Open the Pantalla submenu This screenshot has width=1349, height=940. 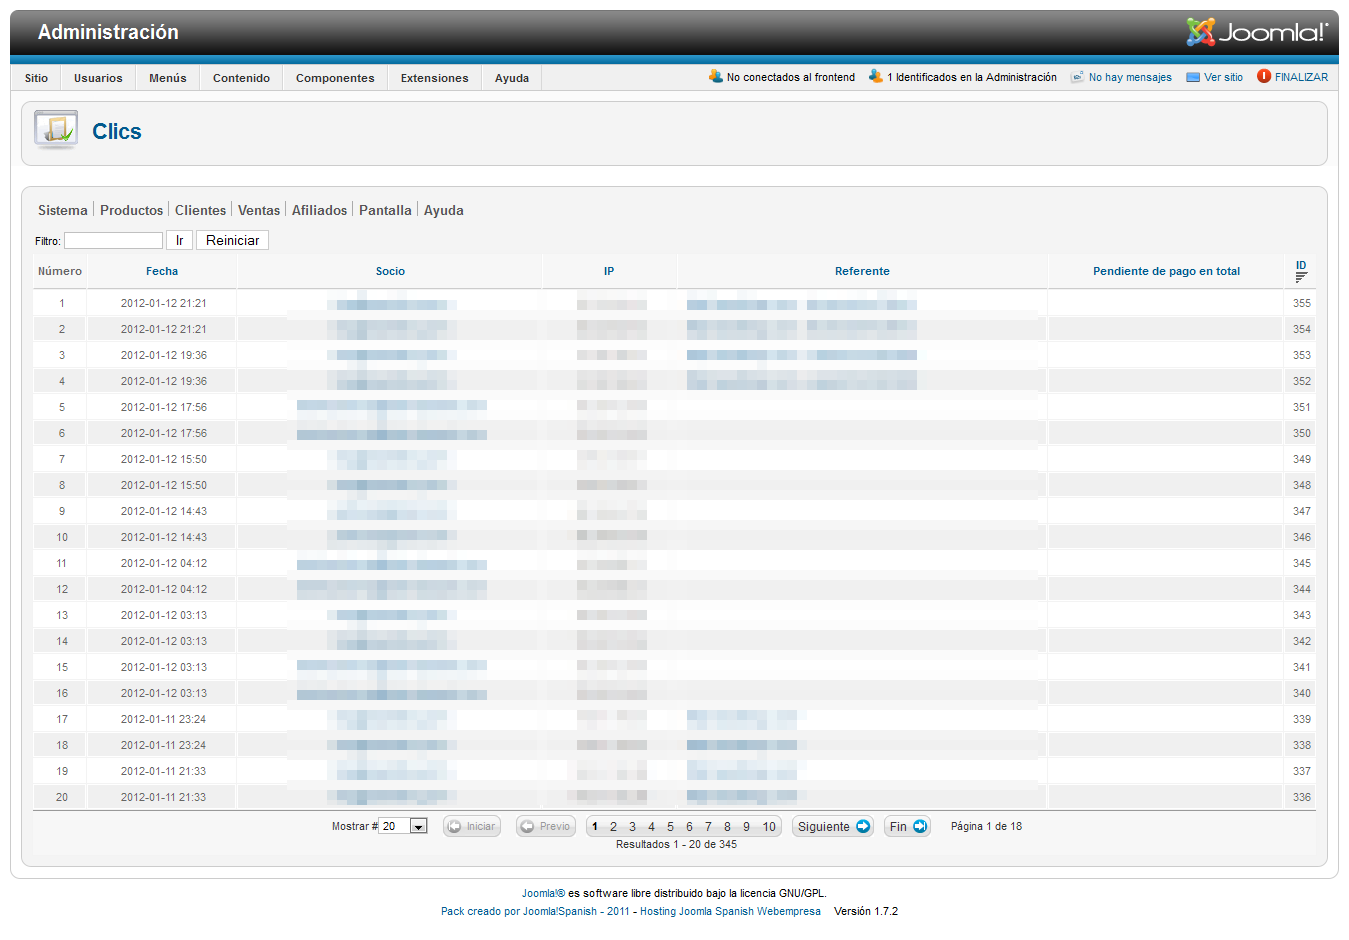[x=385, y=210]
